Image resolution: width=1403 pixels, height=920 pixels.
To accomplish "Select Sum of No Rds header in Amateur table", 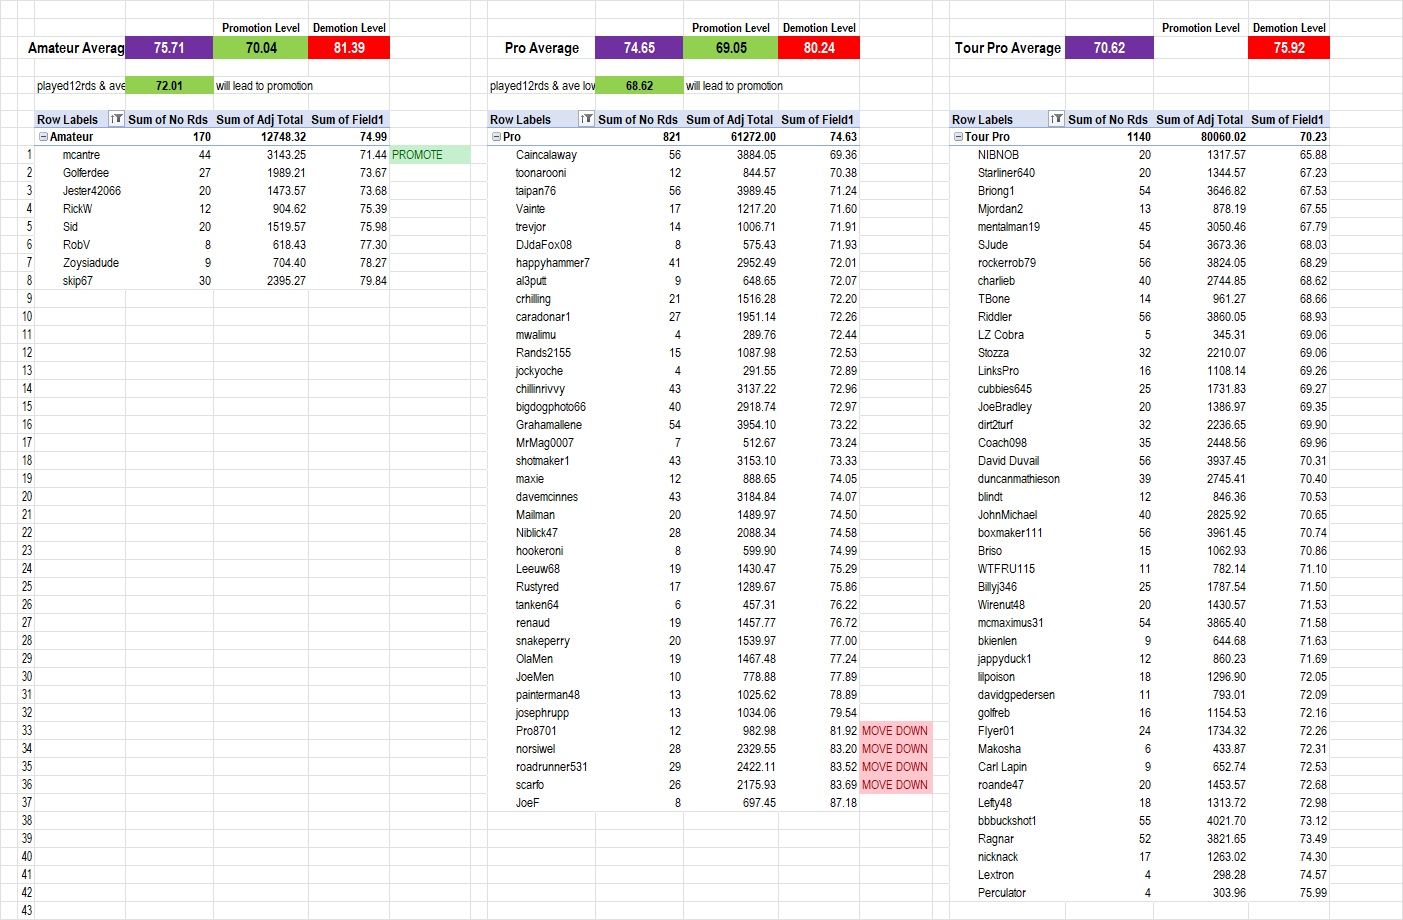I will tap(168, 119).
